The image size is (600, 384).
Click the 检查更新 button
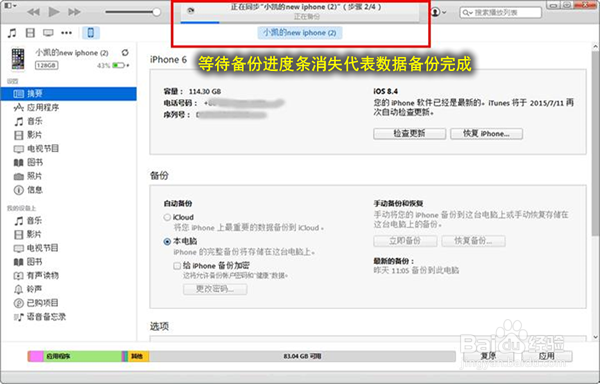tap(409, 133)
